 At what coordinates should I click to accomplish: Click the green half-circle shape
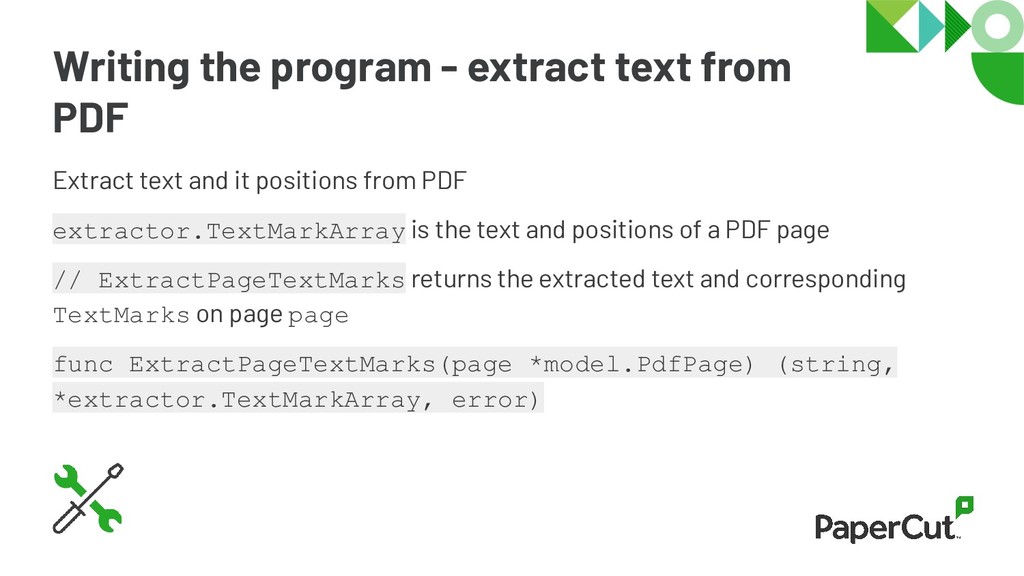coord(997,78)
